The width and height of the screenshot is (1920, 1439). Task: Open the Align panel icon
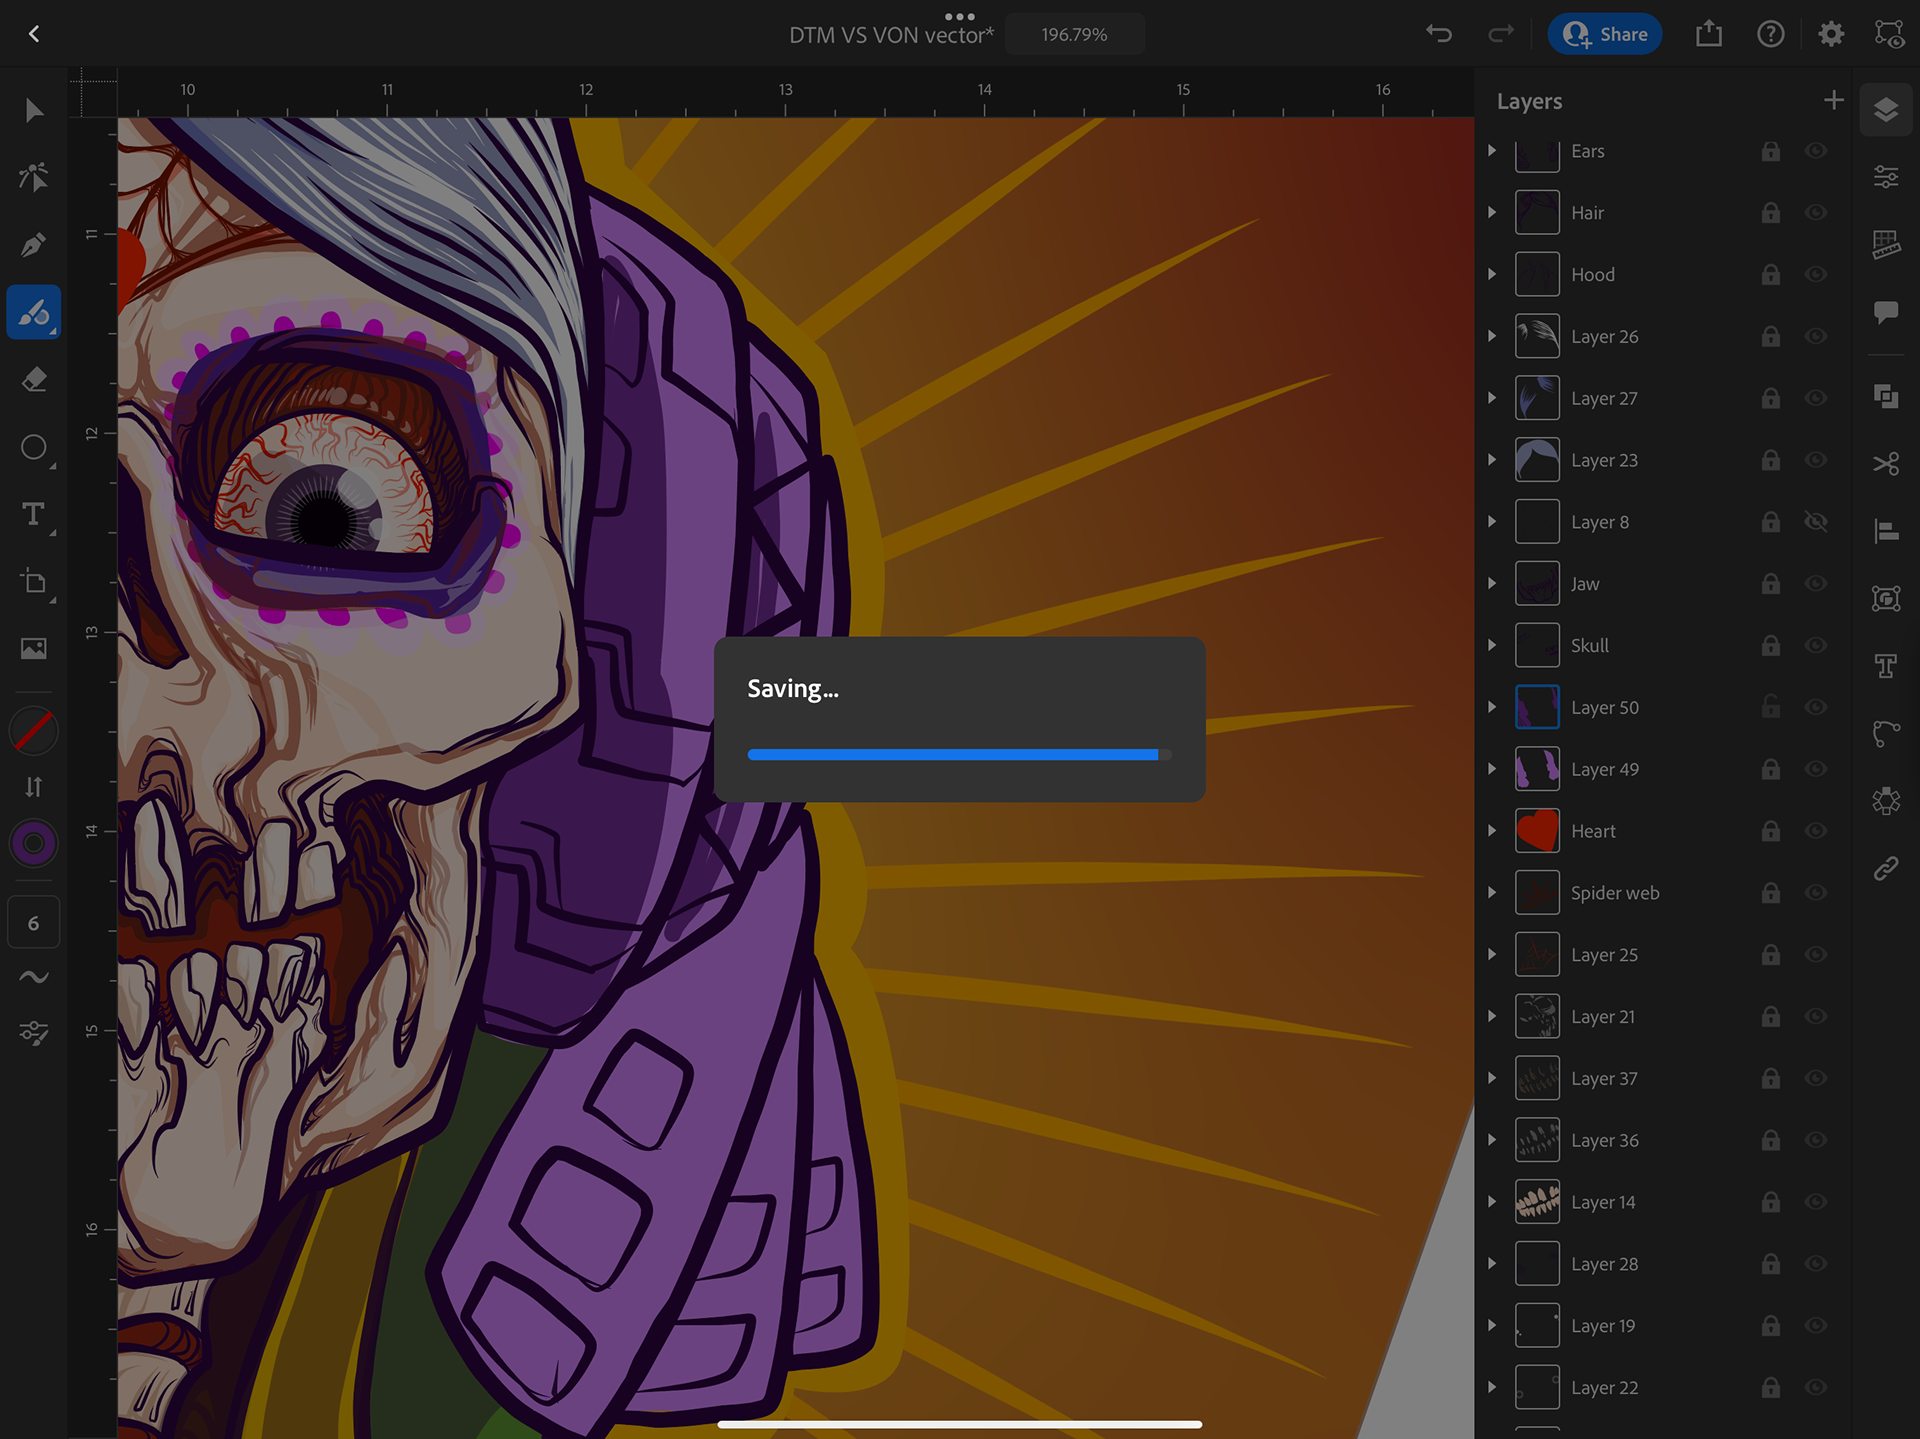click(1886, 531)
